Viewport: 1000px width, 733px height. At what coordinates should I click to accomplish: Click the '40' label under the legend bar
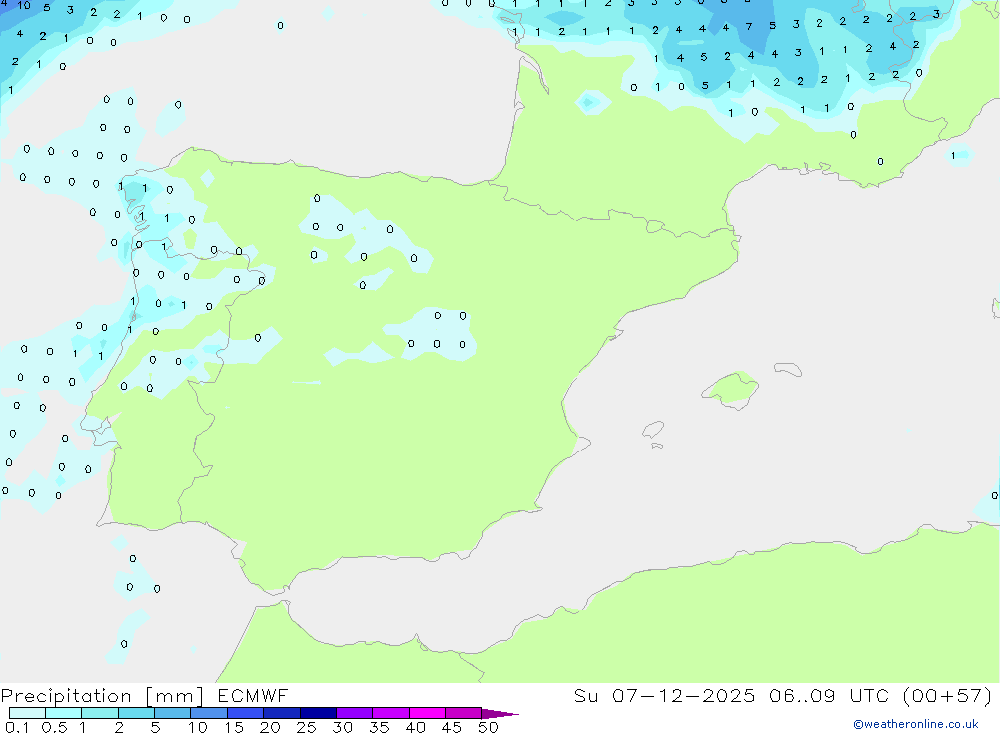pyautogui.click(x=415, y=727)
